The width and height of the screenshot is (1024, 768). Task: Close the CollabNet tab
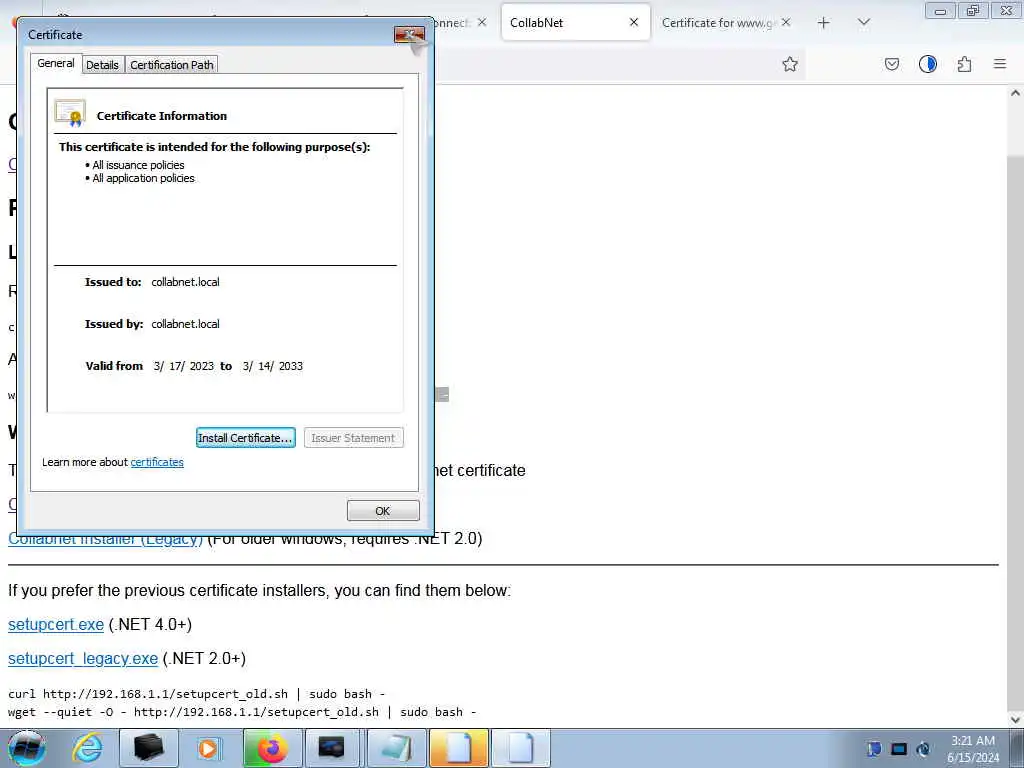click(x=633, y=22)
